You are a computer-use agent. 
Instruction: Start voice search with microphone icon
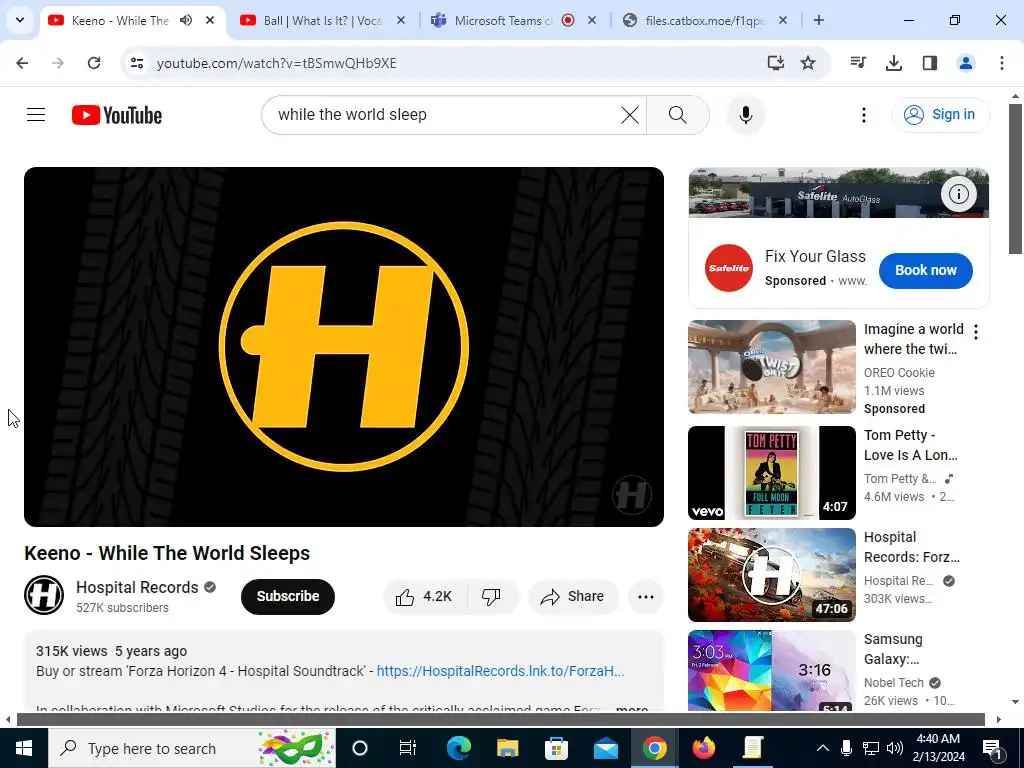(x=746, y=115)
